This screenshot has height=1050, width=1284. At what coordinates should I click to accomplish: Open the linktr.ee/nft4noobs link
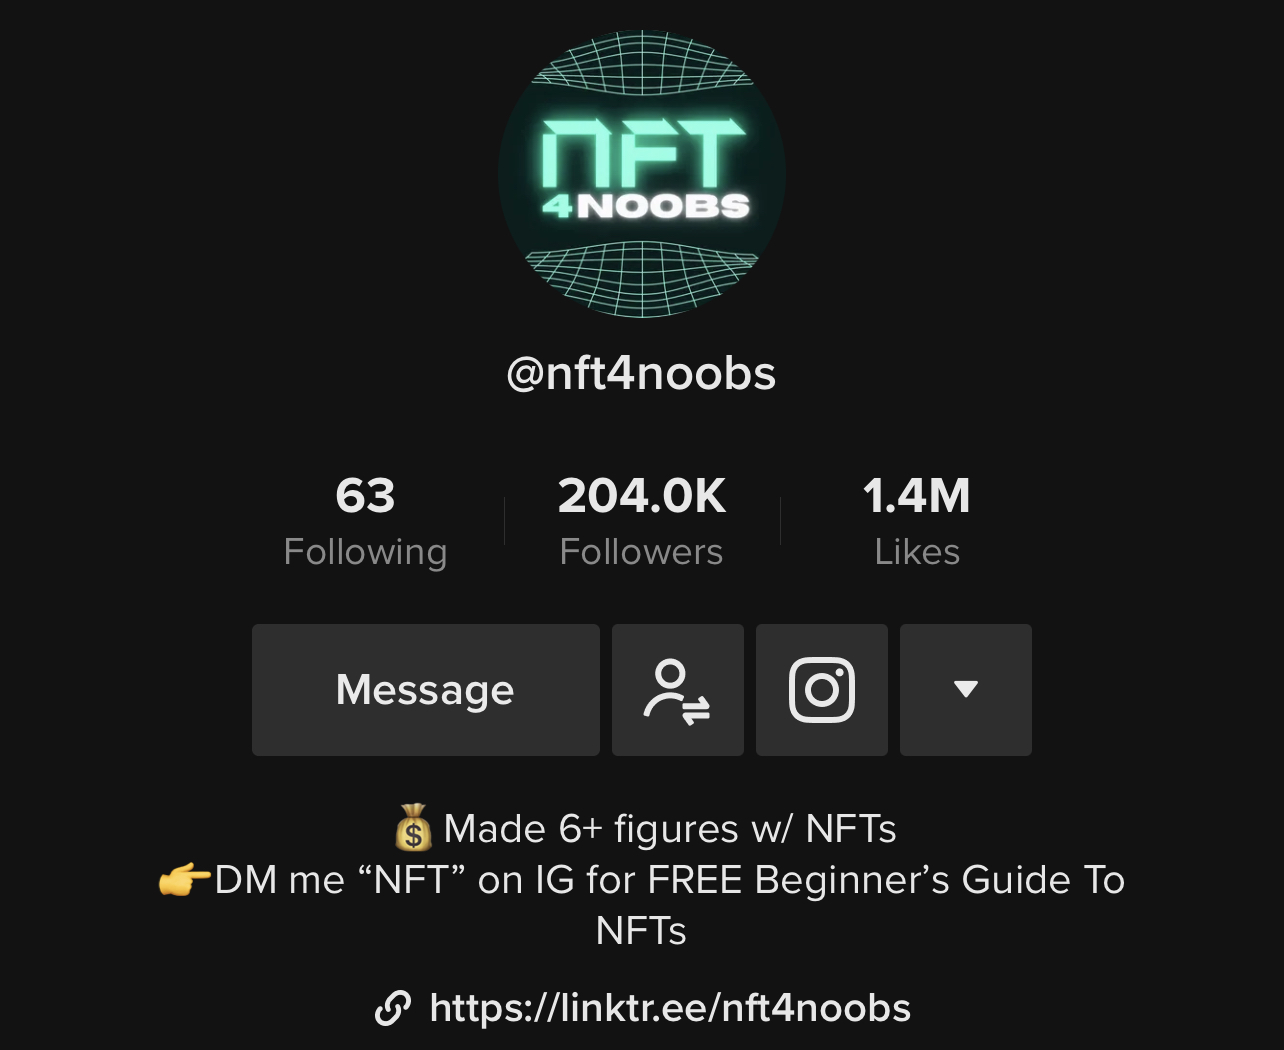670,1008
